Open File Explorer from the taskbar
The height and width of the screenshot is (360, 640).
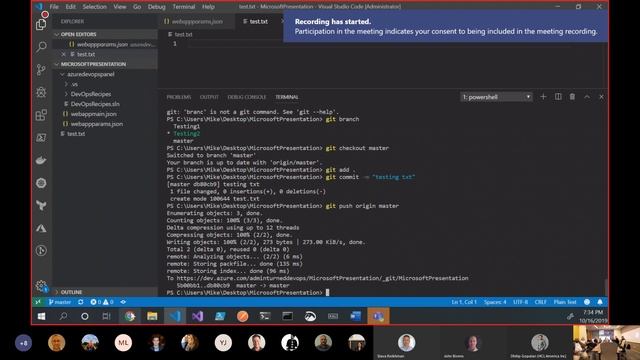(x=152, y=316)
